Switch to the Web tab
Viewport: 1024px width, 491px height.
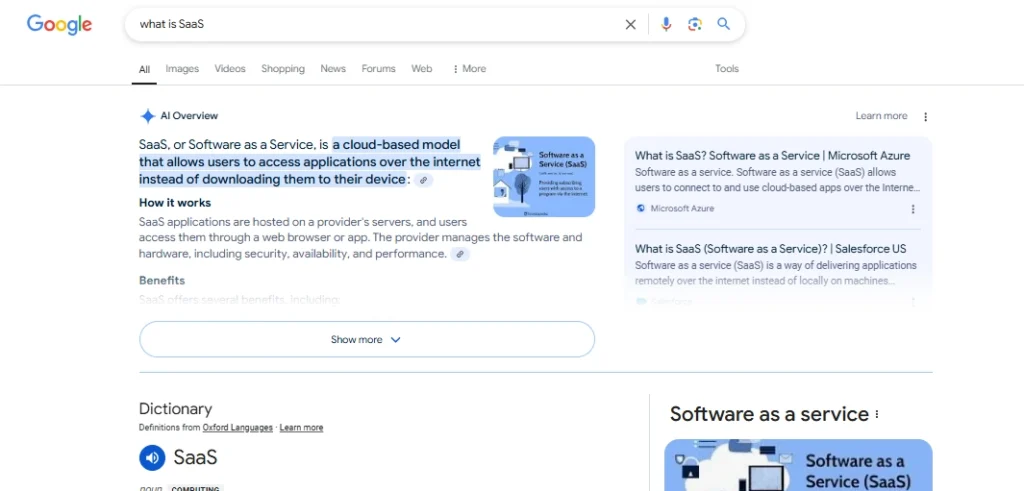(422, 69)
